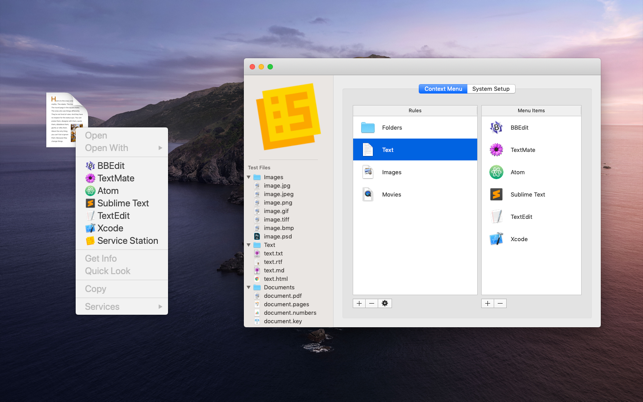Click the Atom icon in Menu Items list

pos(496,172)
